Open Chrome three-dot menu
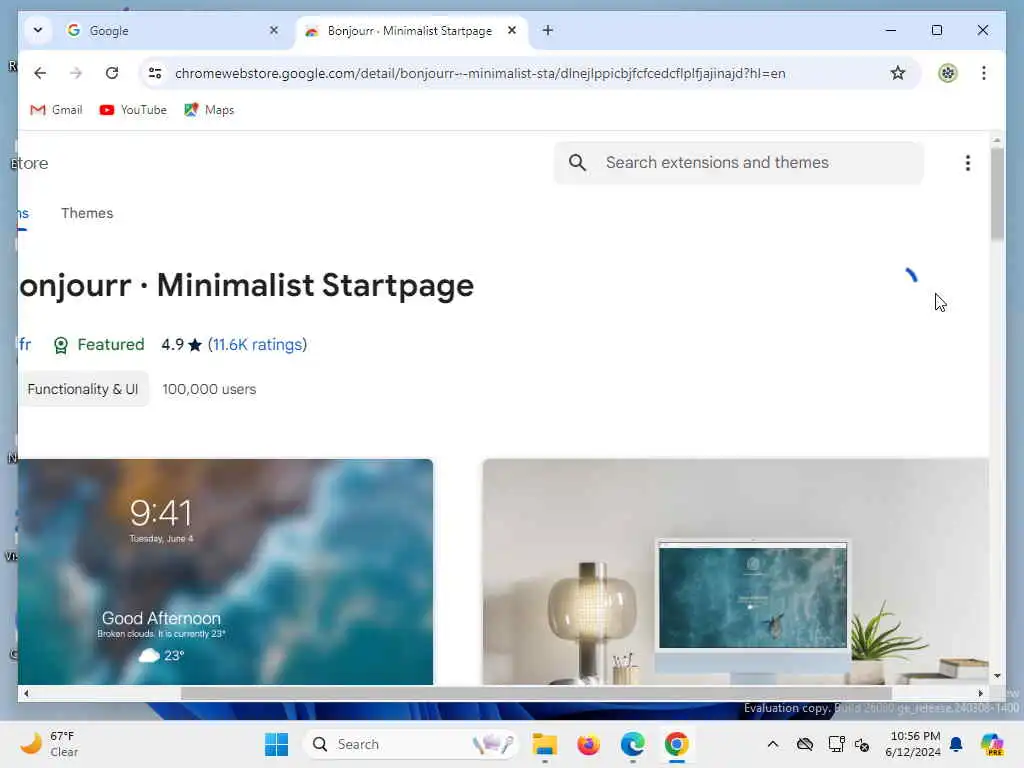Image resolution: width=1024 pixels, height=768 pixels. (x=984, y=73)
